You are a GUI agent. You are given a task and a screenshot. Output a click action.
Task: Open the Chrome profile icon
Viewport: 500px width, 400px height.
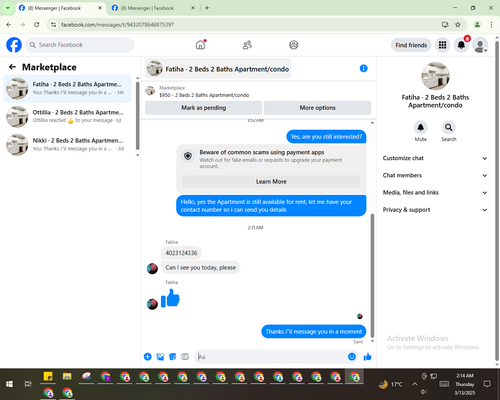coord(477,25)
